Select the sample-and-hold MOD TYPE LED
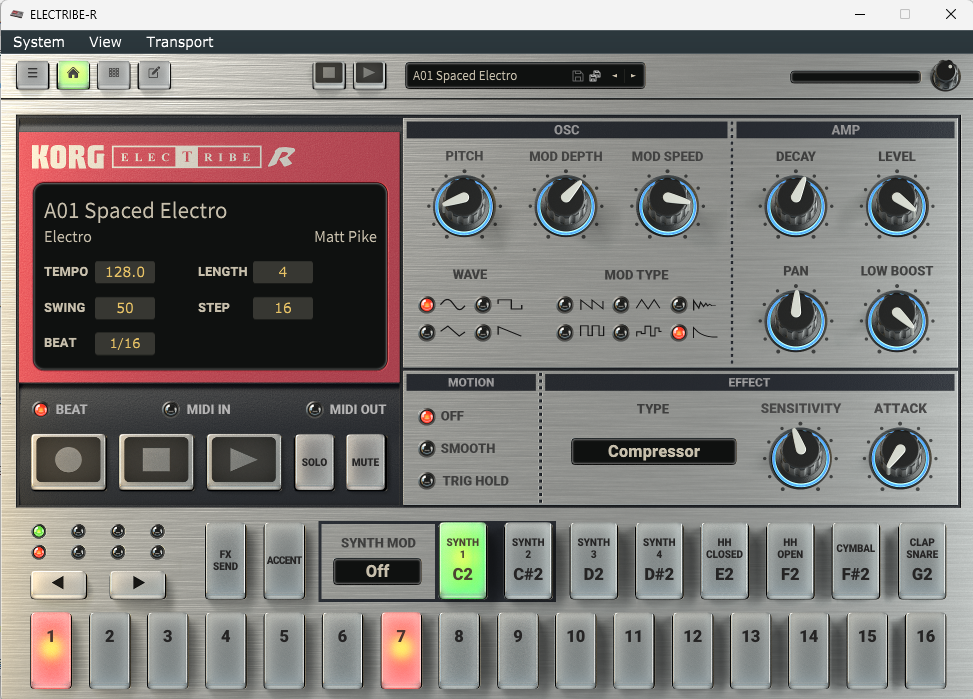 [621, 332]
